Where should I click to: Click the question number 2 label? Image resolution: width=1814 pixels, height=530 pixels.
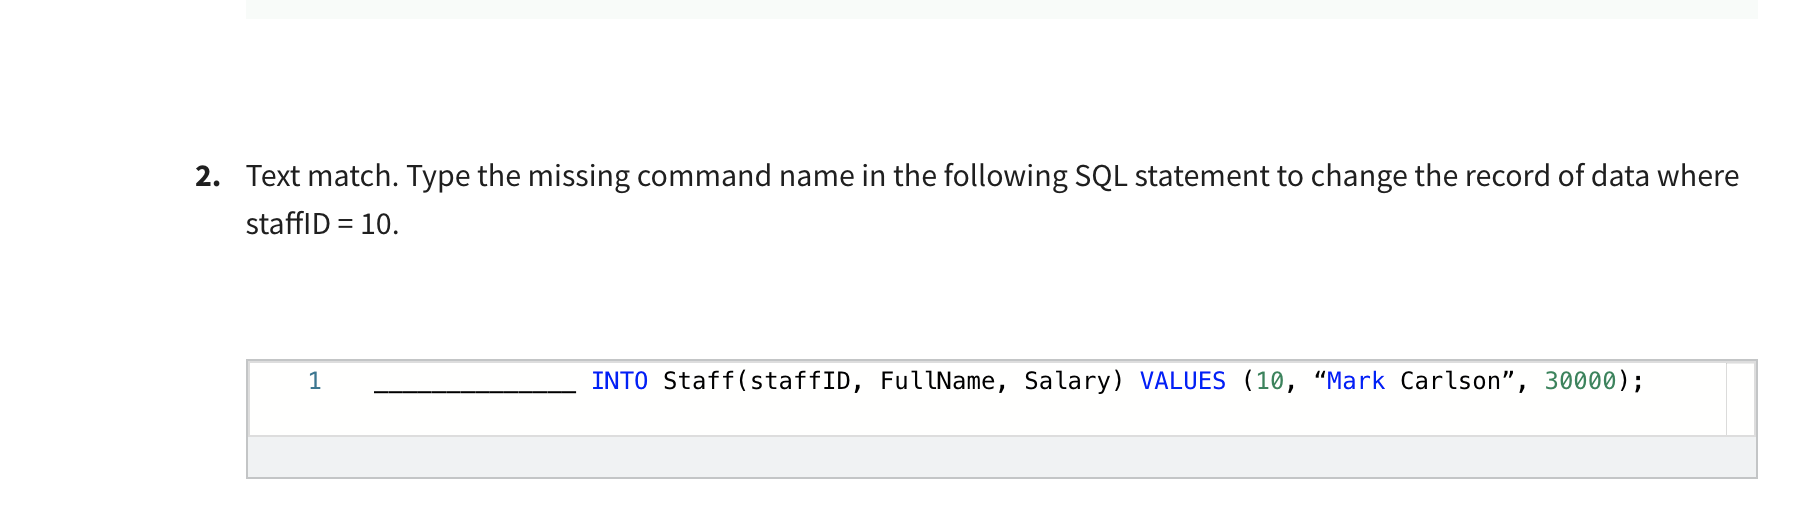(x=207, y=176)
